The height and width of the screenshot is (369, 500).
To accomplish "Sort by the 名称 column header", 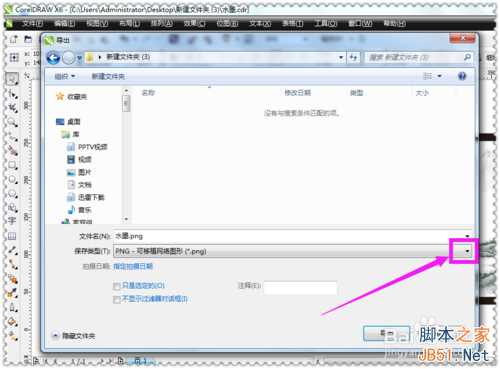I will (x=148, y=93).
